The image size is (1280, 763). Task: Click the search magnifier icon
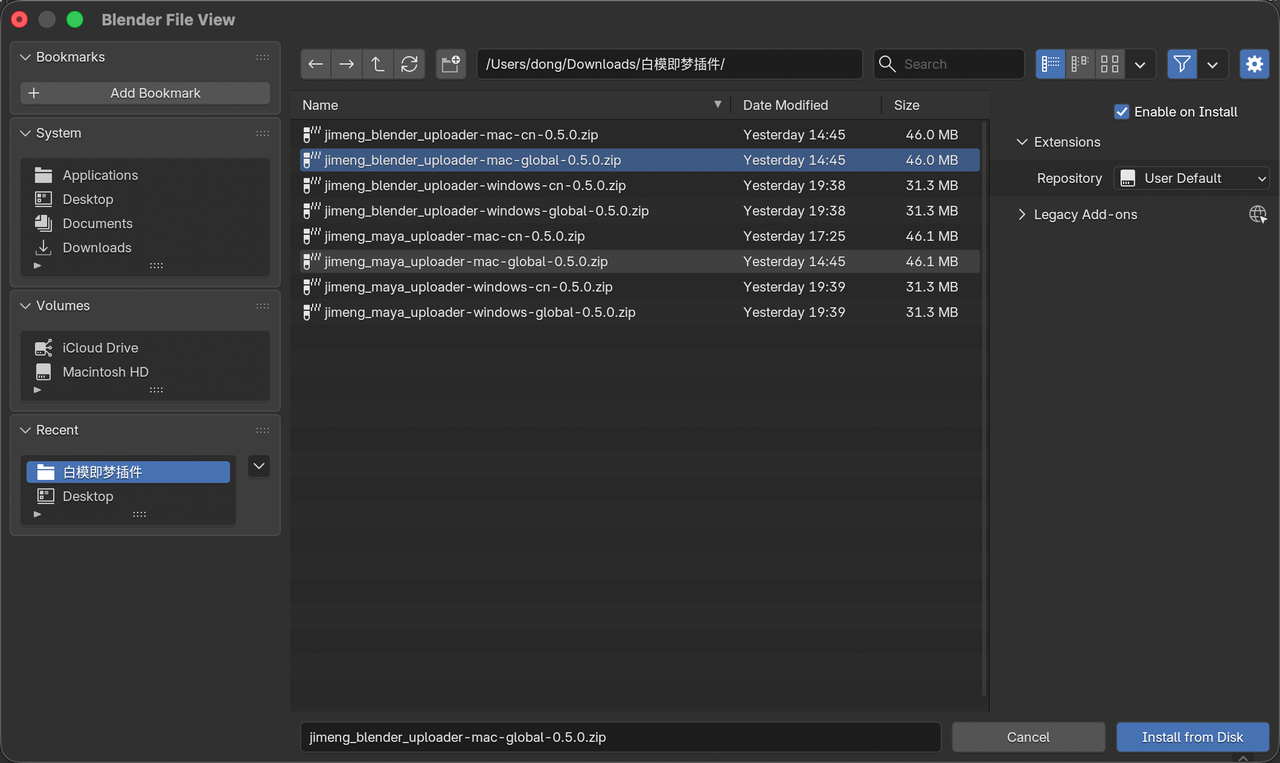tap(887, 64)
